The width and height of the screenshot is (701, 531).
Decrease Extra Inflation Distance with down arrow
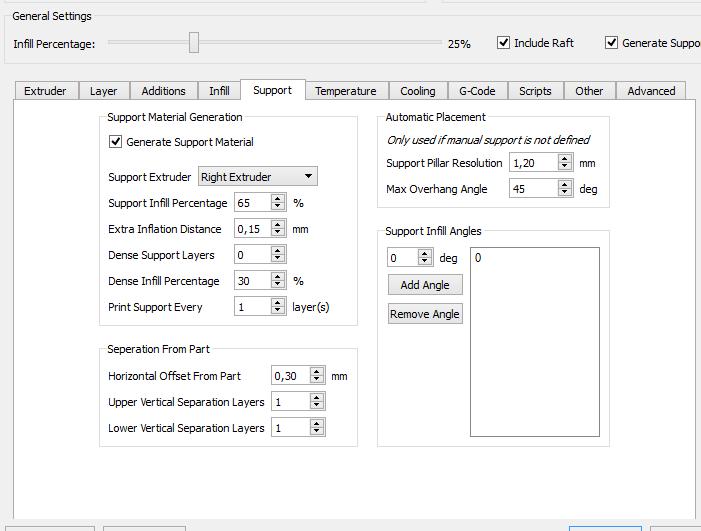click(278, 233)
